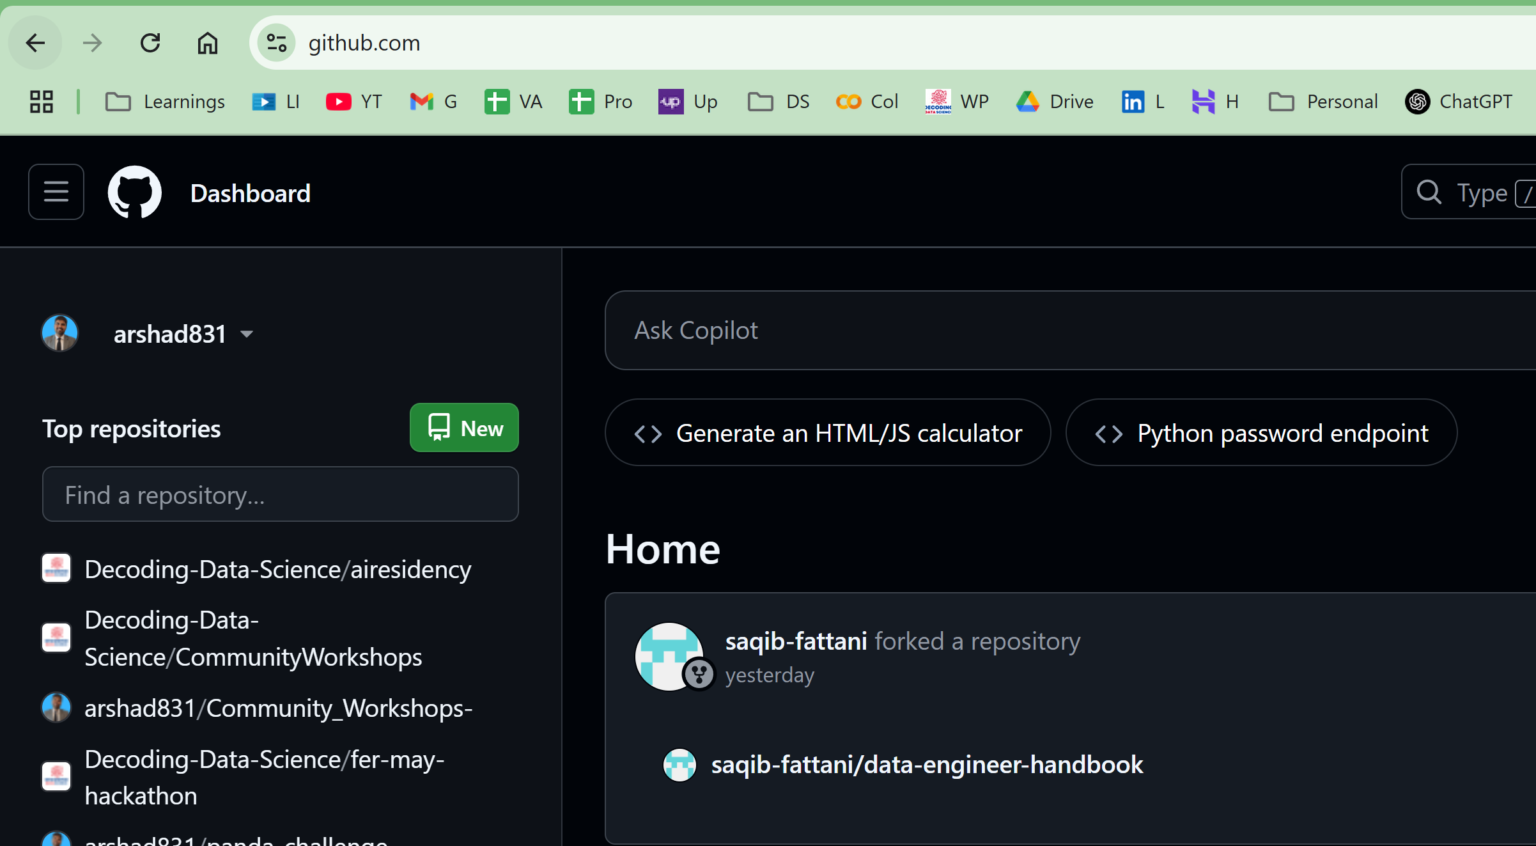Open the Learnings bookmarks folder
The image size is (1536, 846).
point(164,101)
